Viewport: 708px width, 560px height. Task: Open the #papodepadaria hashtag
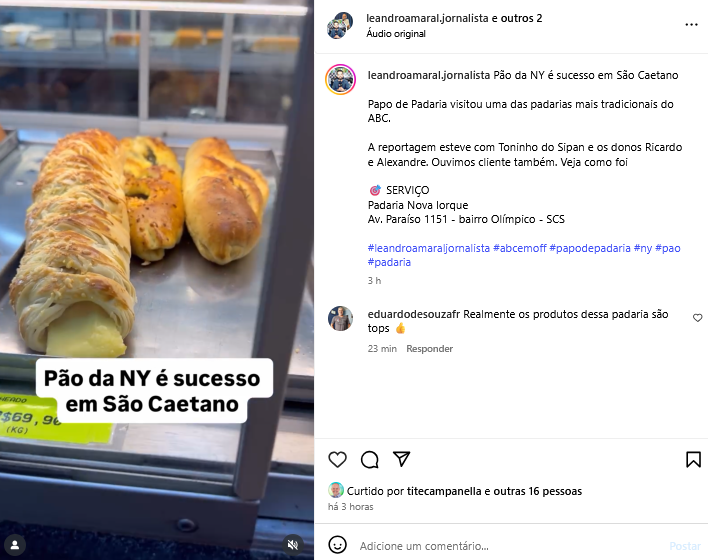coord(590,248)
